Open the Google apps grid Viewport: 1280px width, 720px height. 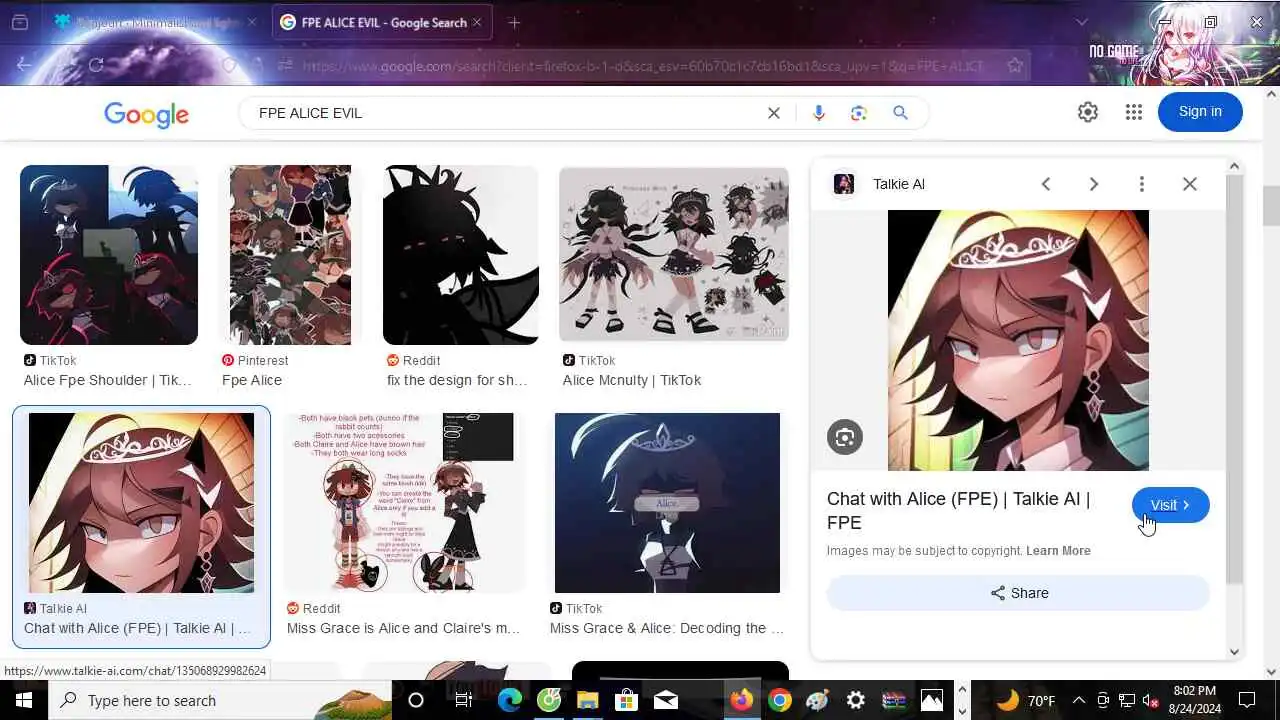coord(1133,112)
